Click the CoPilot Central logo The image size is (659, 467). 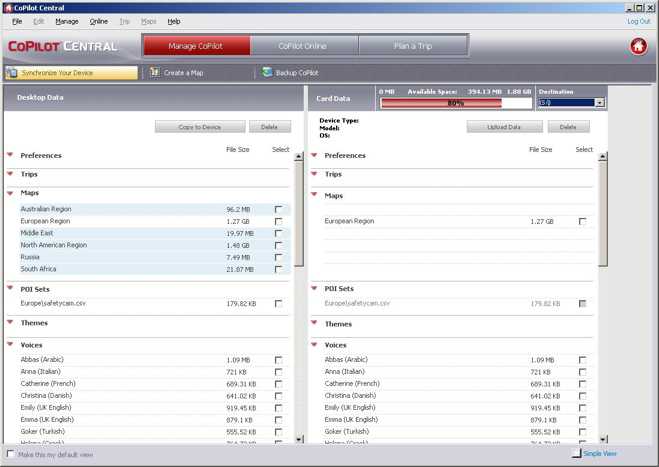[63, 46]
